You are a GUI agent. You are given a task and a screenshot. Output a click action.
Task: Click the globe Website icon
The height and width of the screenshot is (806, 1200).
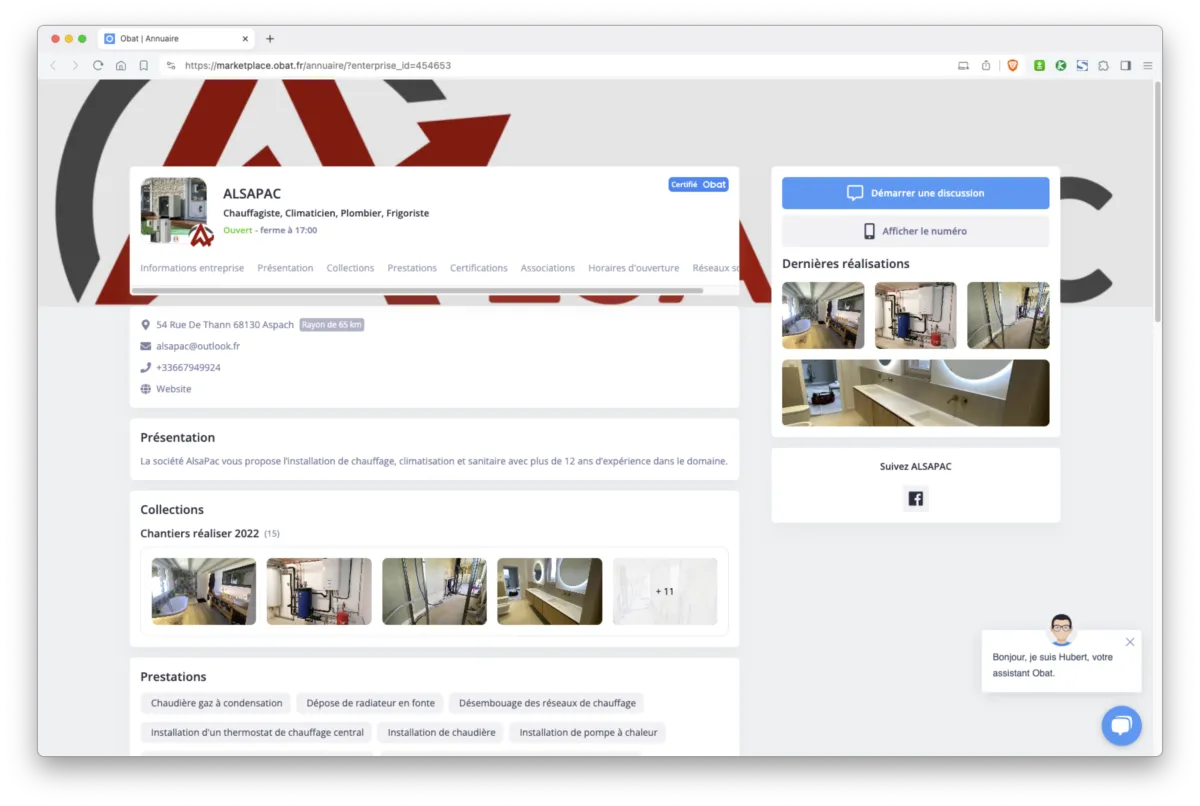coord(146,389)
